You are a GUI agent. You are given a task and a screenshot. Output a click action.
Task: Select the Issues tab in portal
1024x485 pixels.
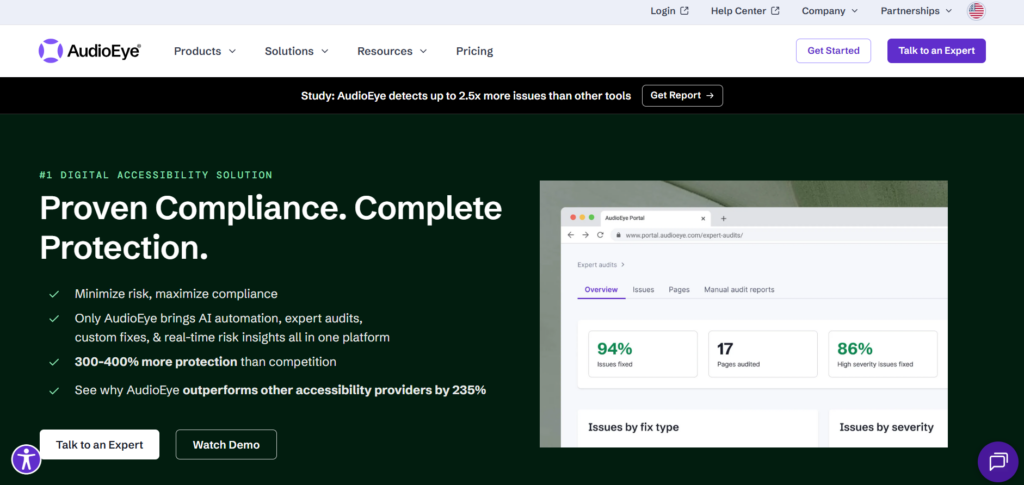coord(643,289)
